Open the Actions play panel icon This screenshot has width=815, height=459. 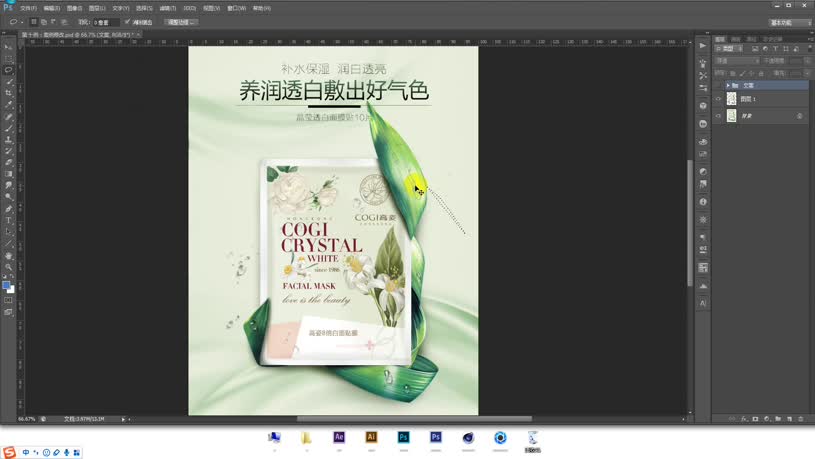tap(703, 46)
